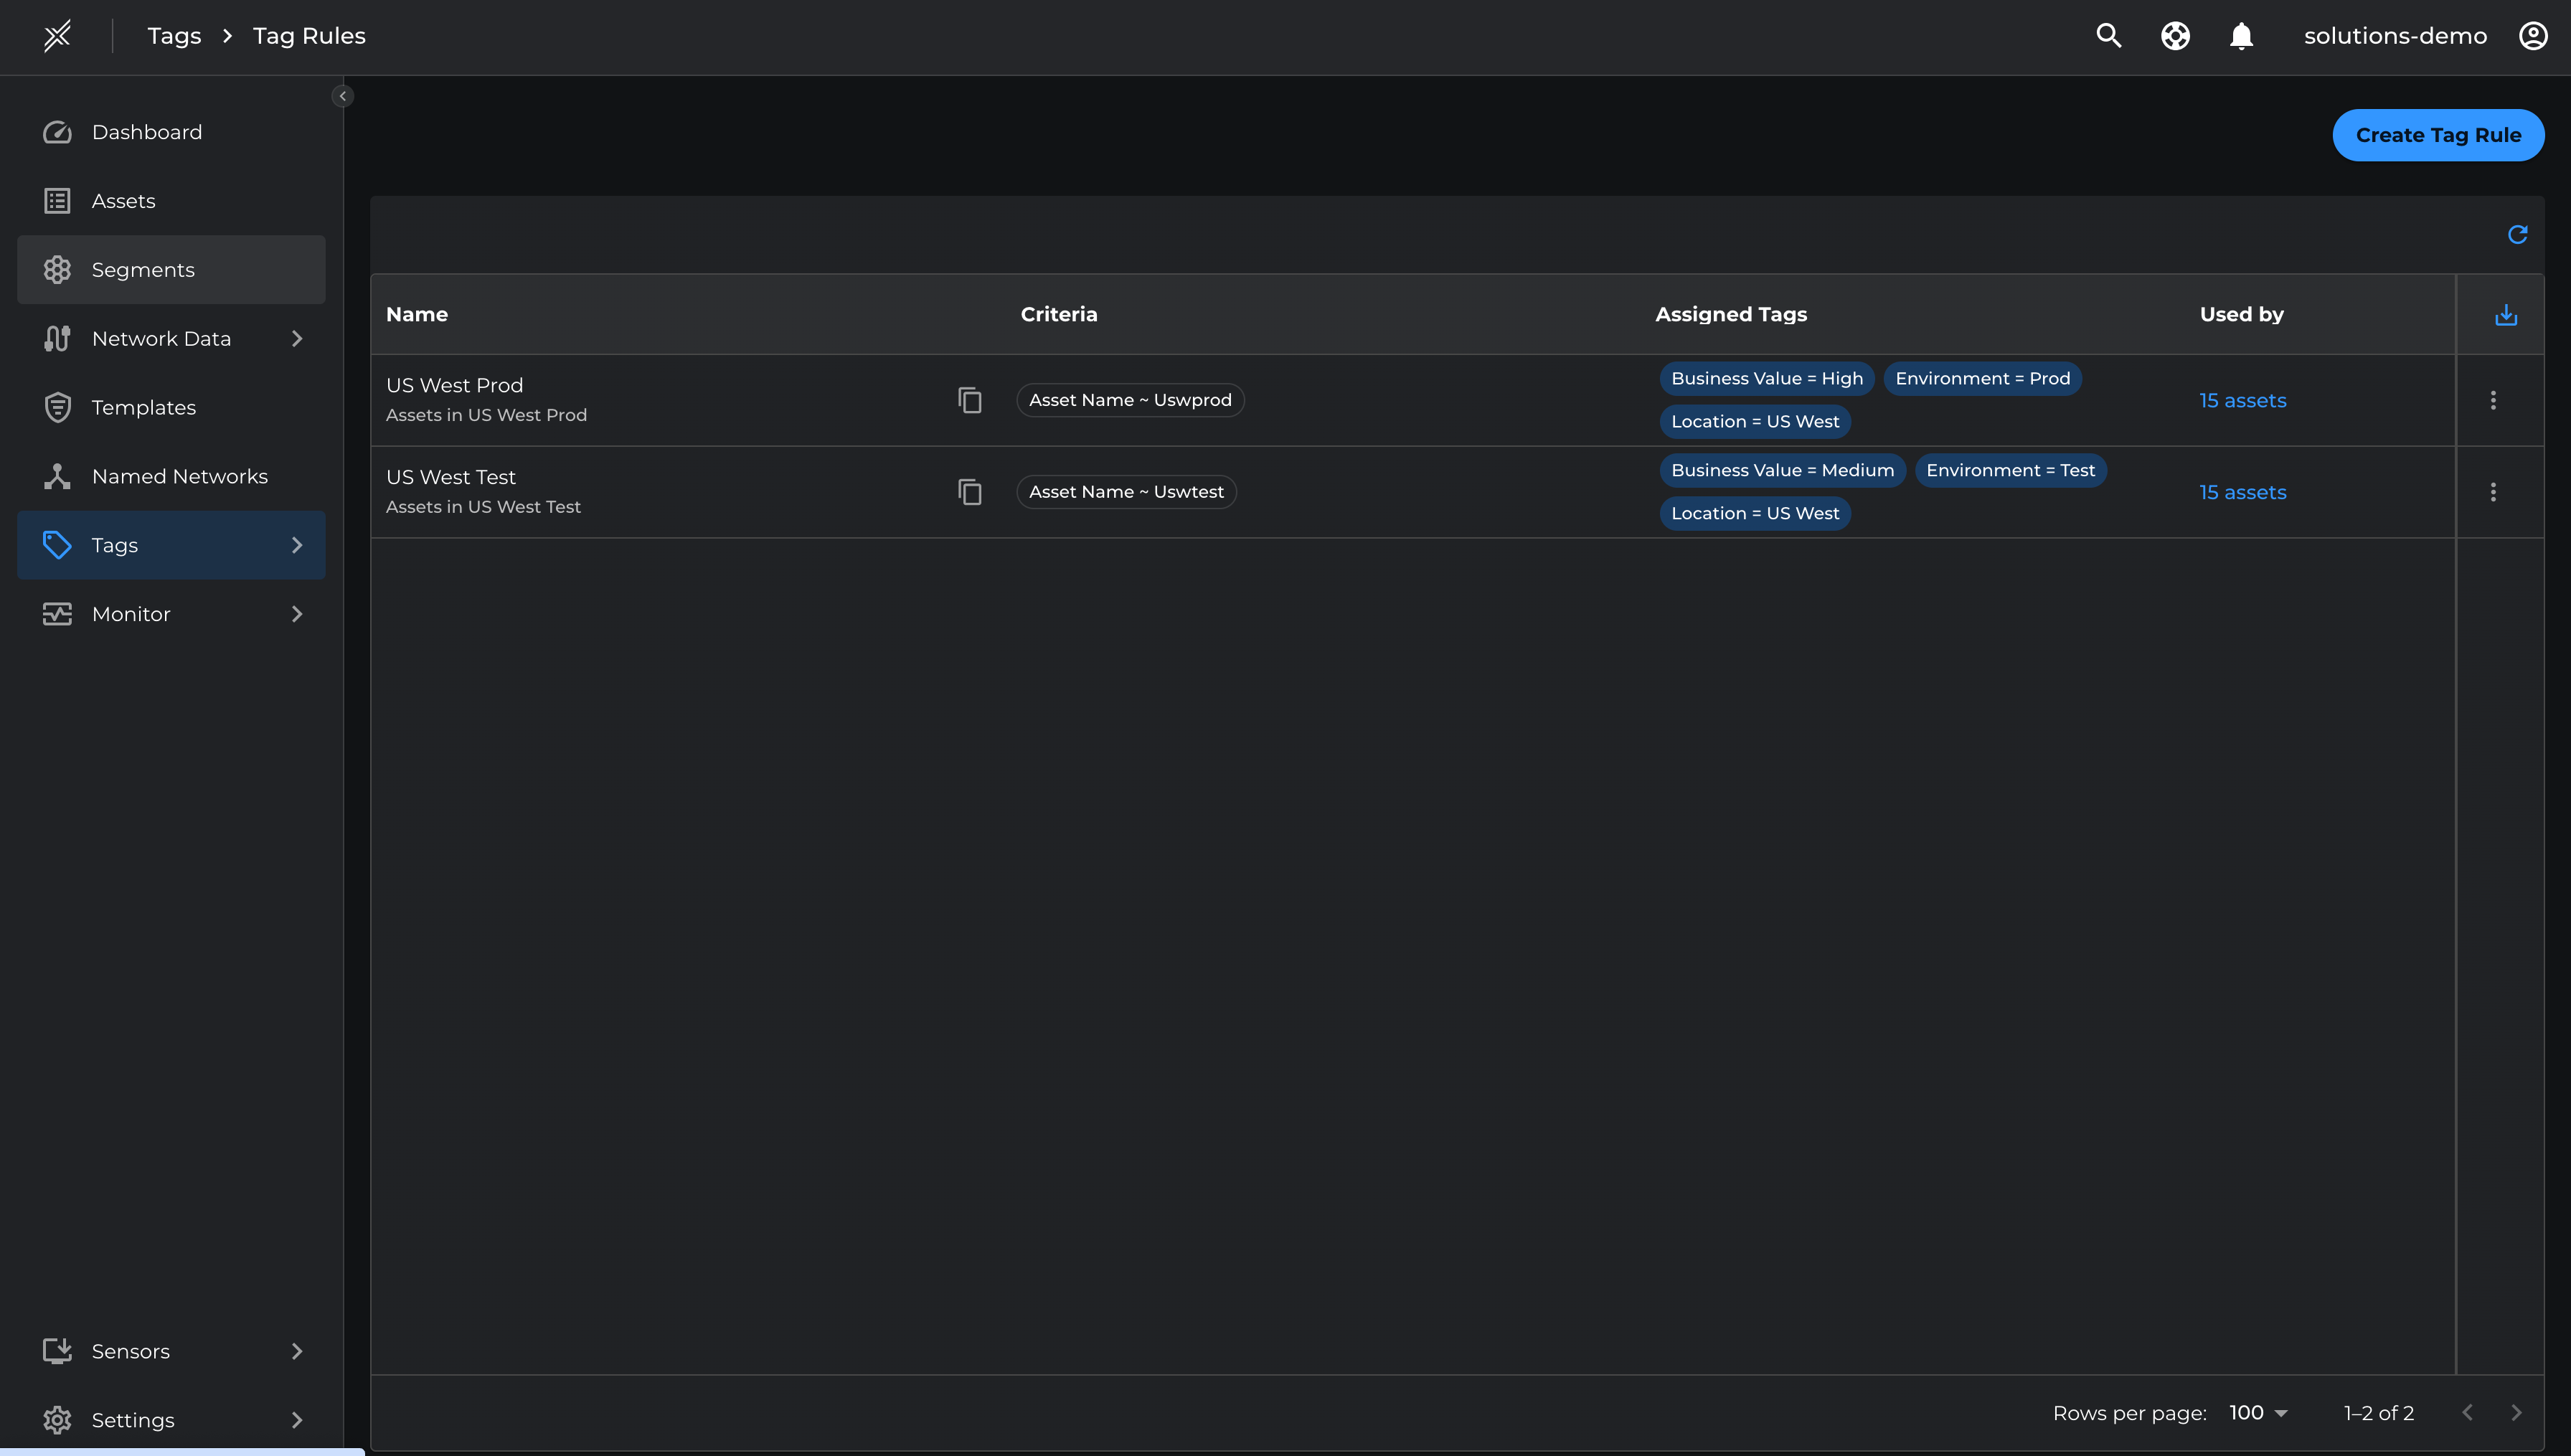Image resolution: width=2571 pixels, height=1456 pixels.
Task: Open the notifications bell
Action: point(2241,36)
